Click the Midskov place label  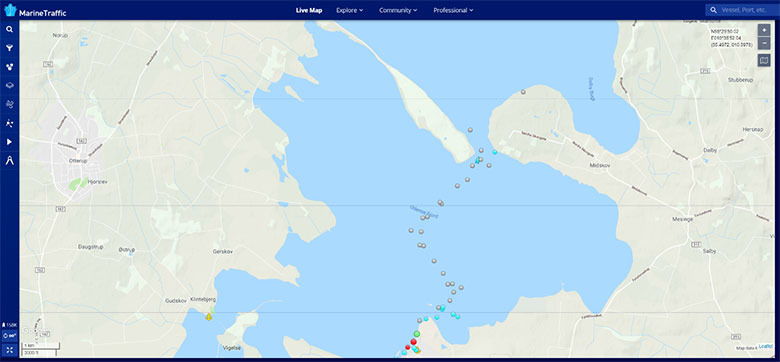point(599,165)
